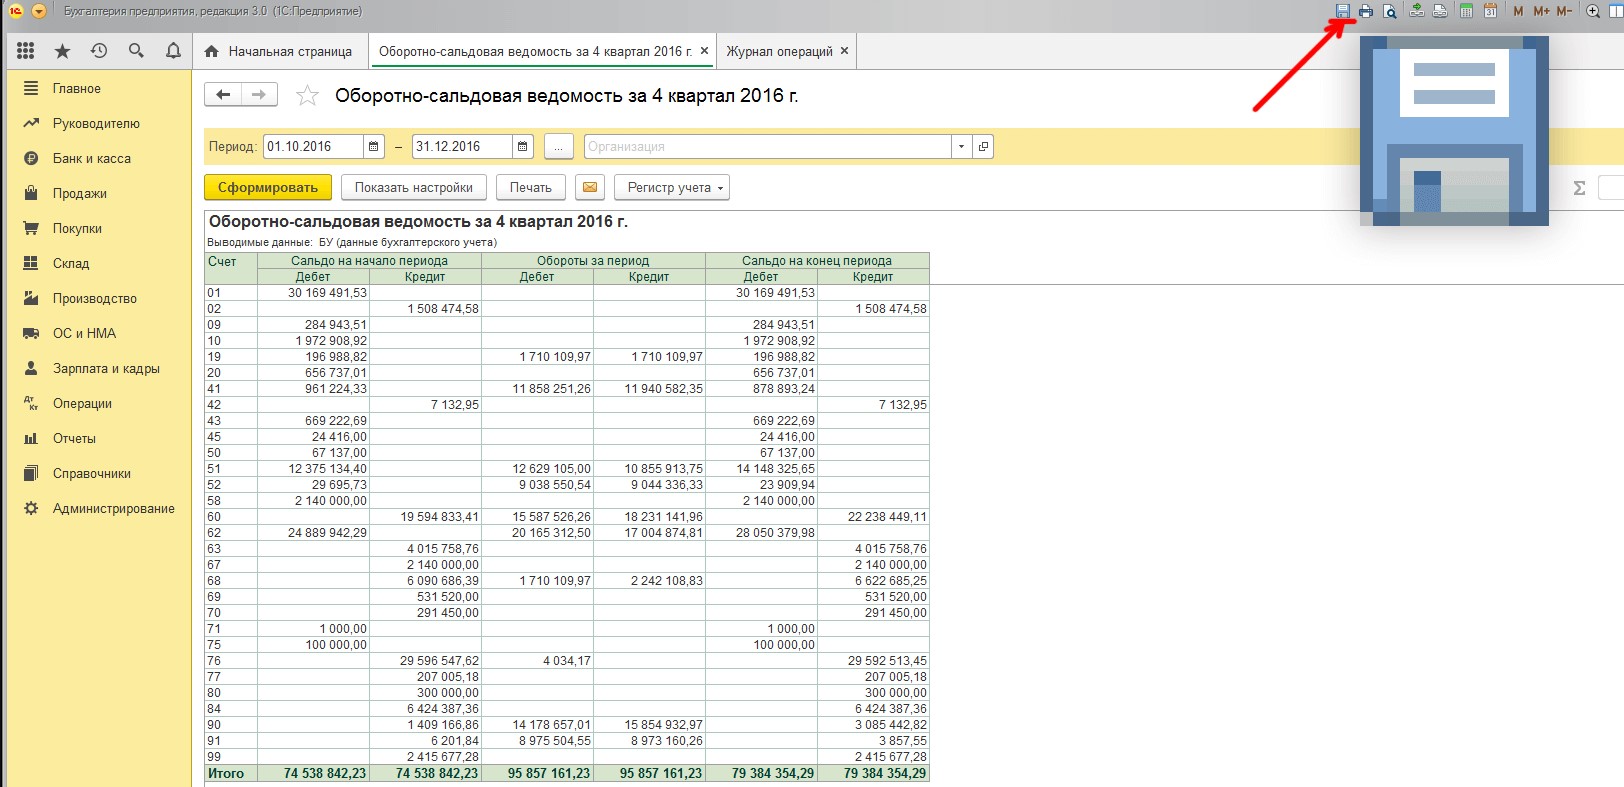Open the Регистр учета dropdown

[672, 187]
